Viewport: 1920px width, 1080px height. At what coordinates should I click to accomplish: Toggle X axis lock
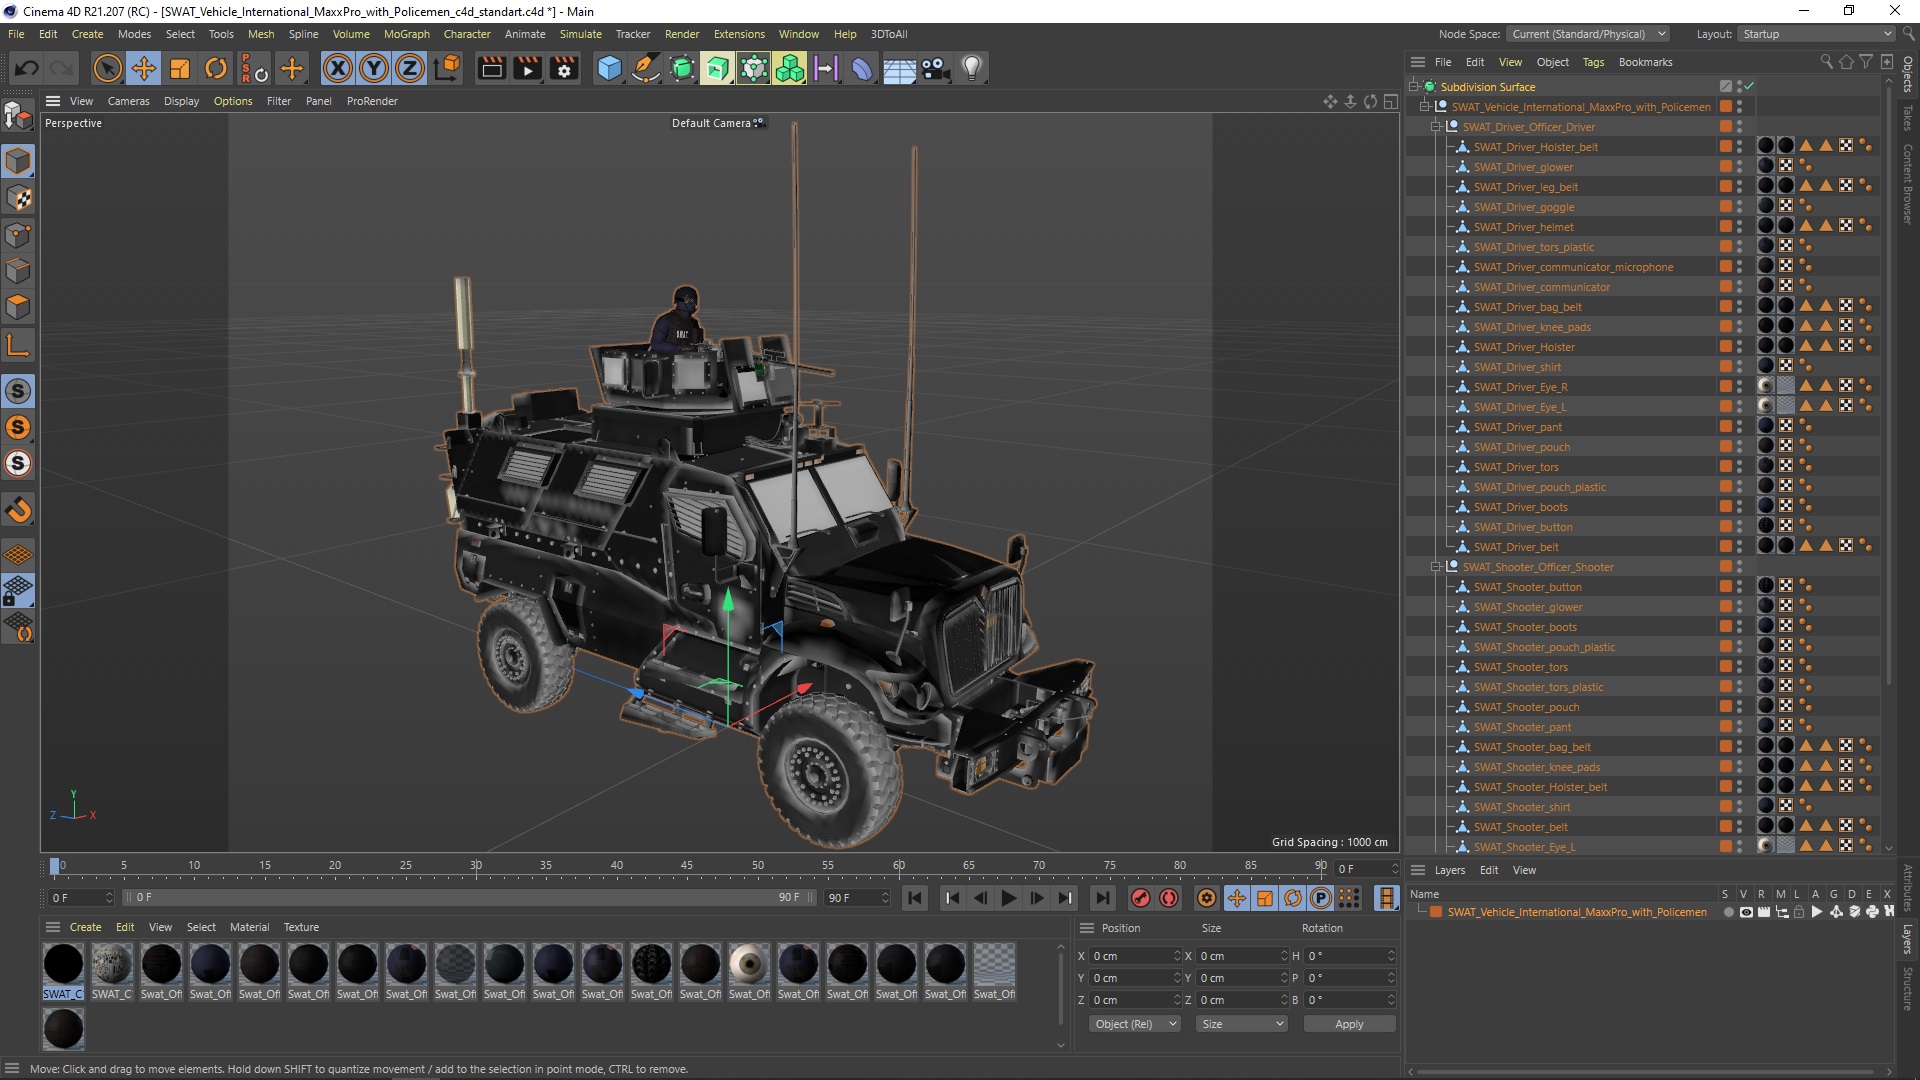338,68
